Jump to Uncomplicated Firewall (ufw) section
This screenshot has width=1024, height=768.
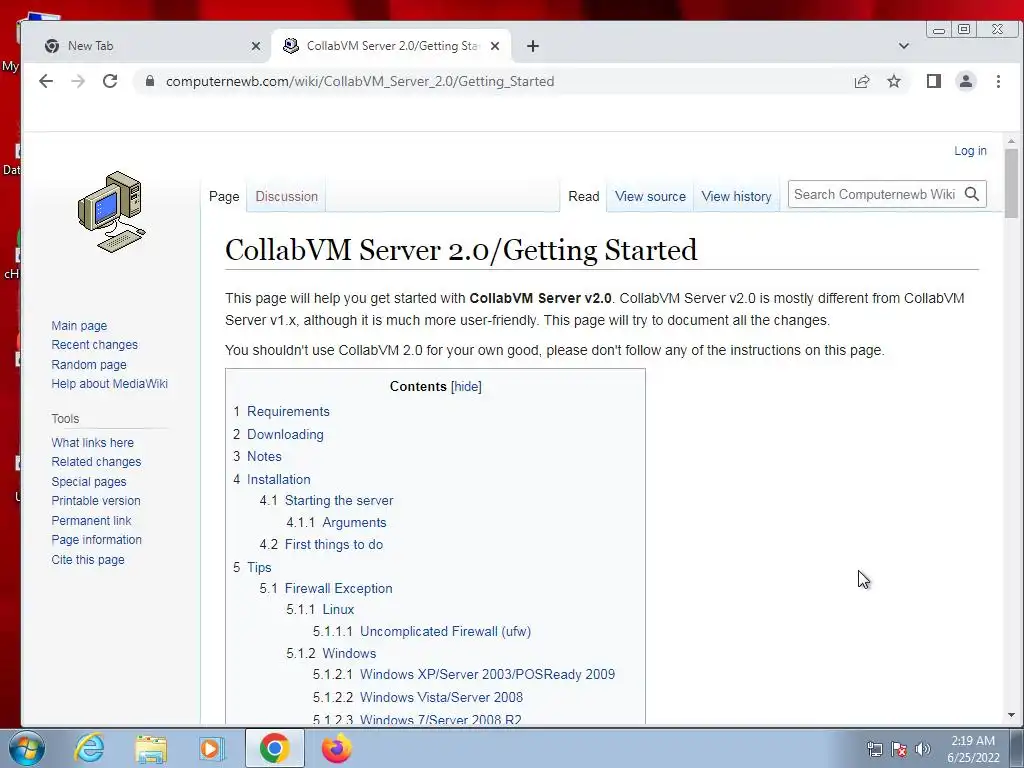(x=445, y=632)
